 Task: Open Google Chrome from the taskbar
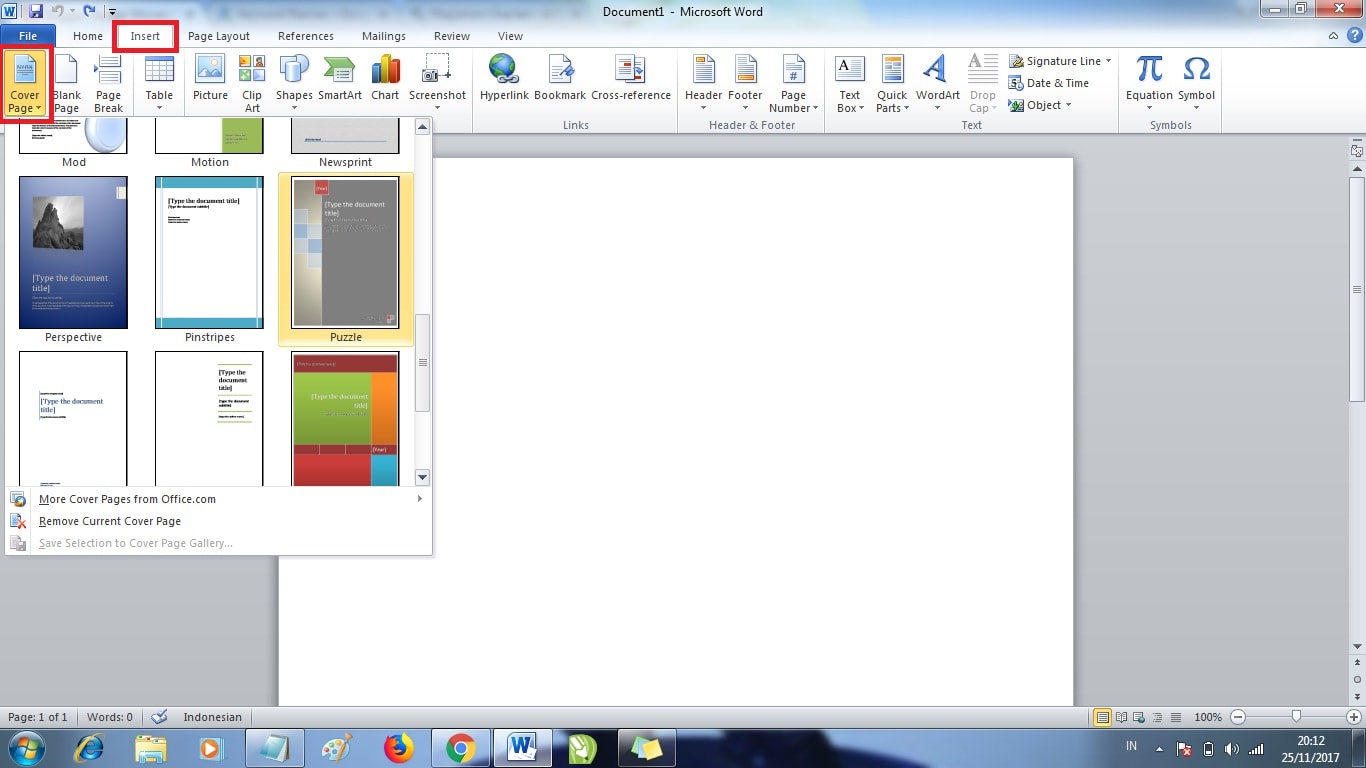[x=461, y=747]
